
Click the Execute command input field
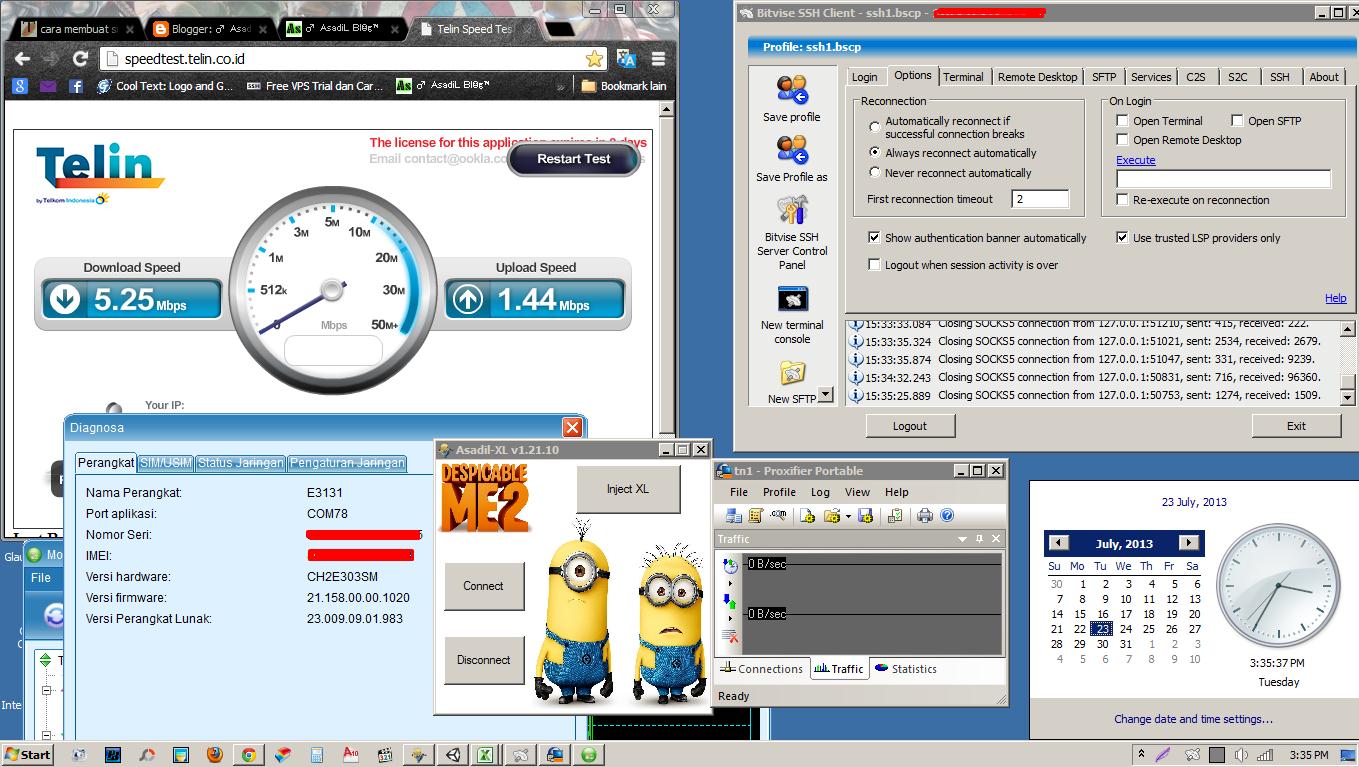coord(1223,179)
